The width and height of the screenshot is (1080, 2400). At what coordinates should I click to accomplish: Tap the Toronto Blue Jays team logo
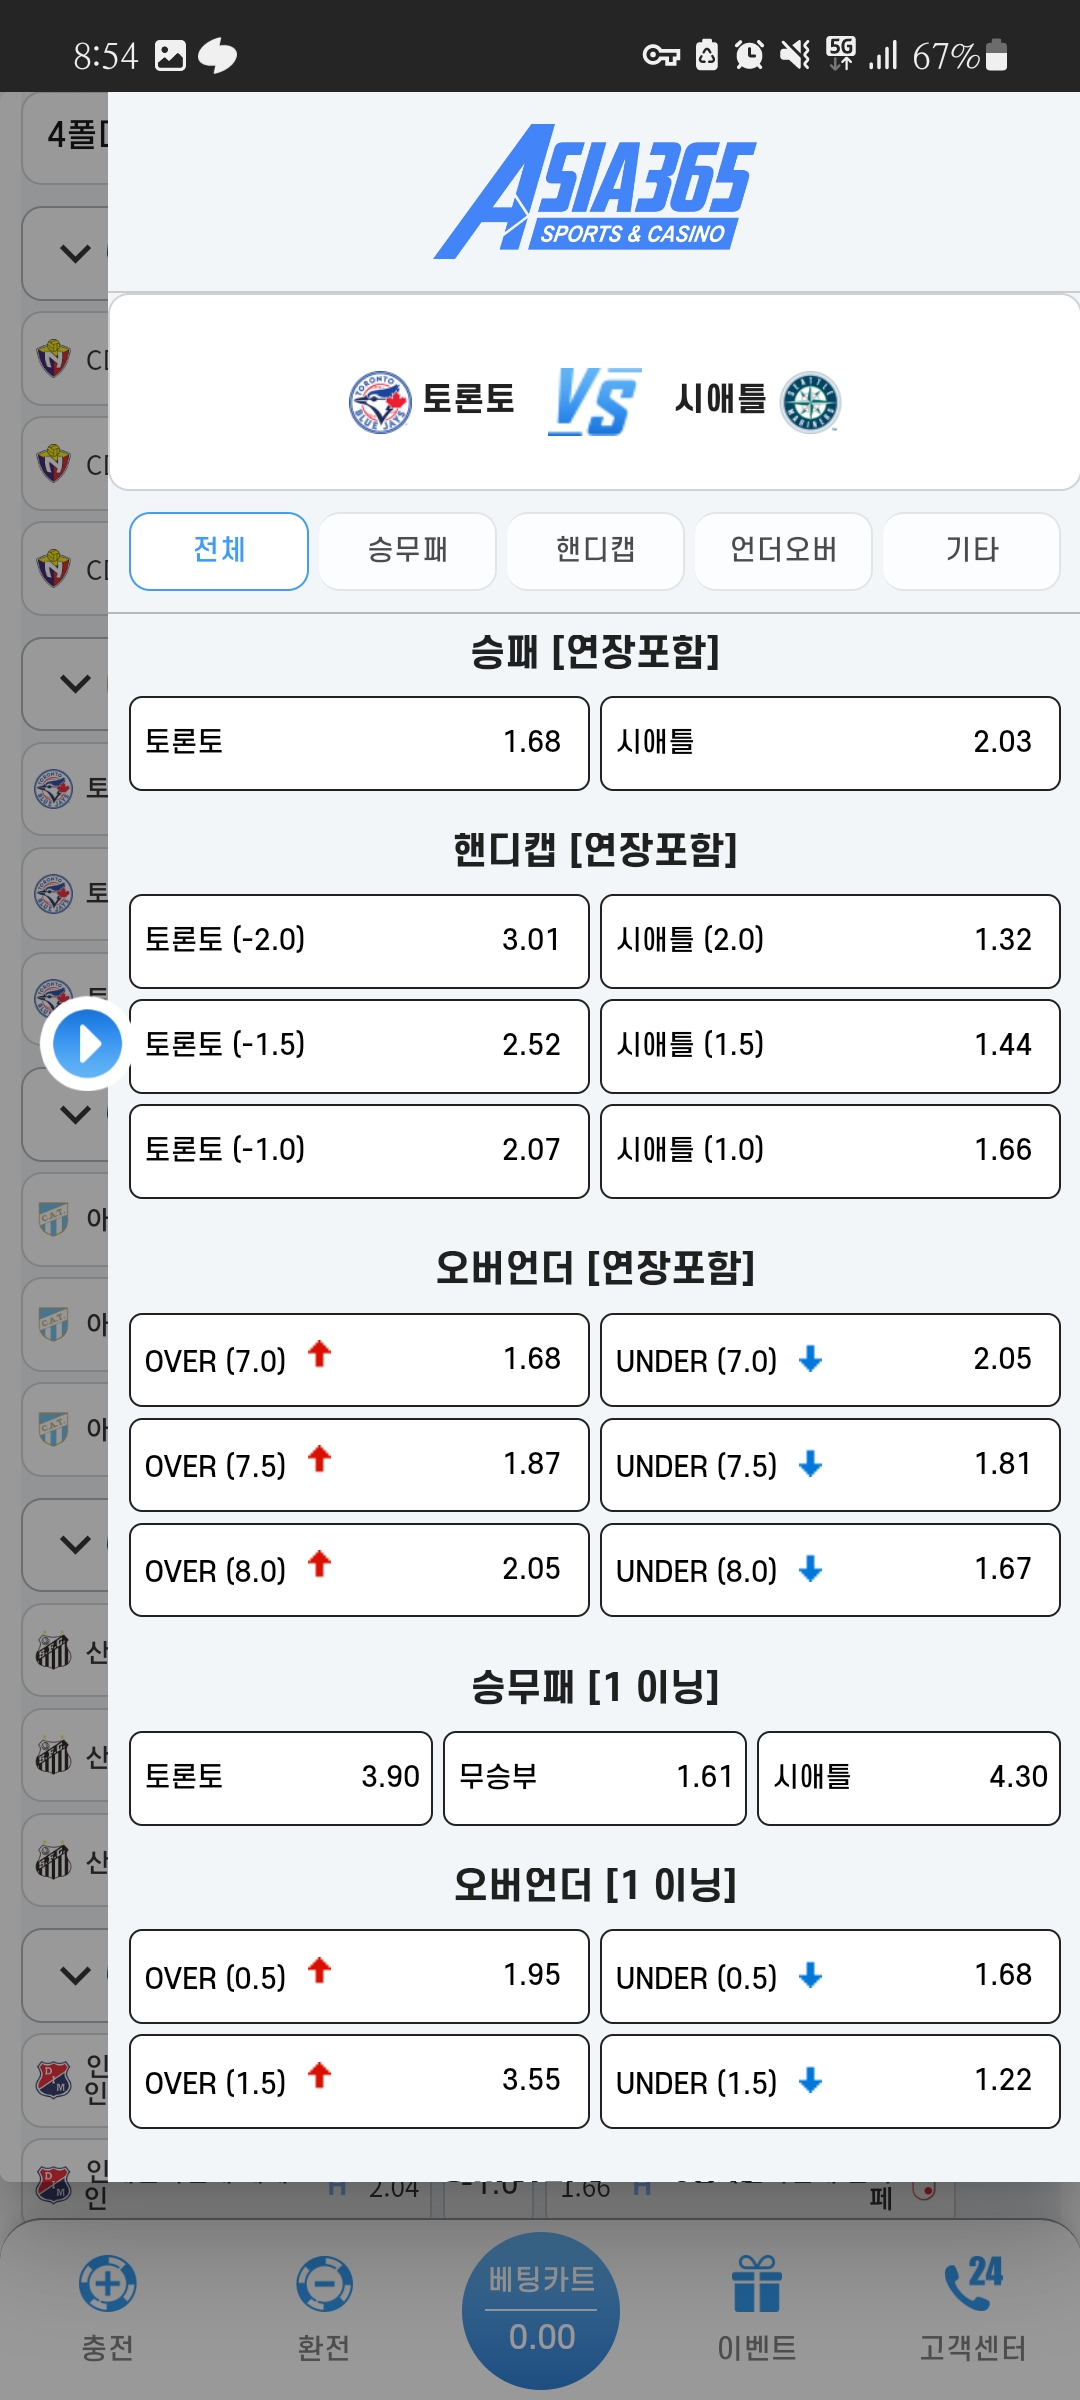click(x=379, y=402)
